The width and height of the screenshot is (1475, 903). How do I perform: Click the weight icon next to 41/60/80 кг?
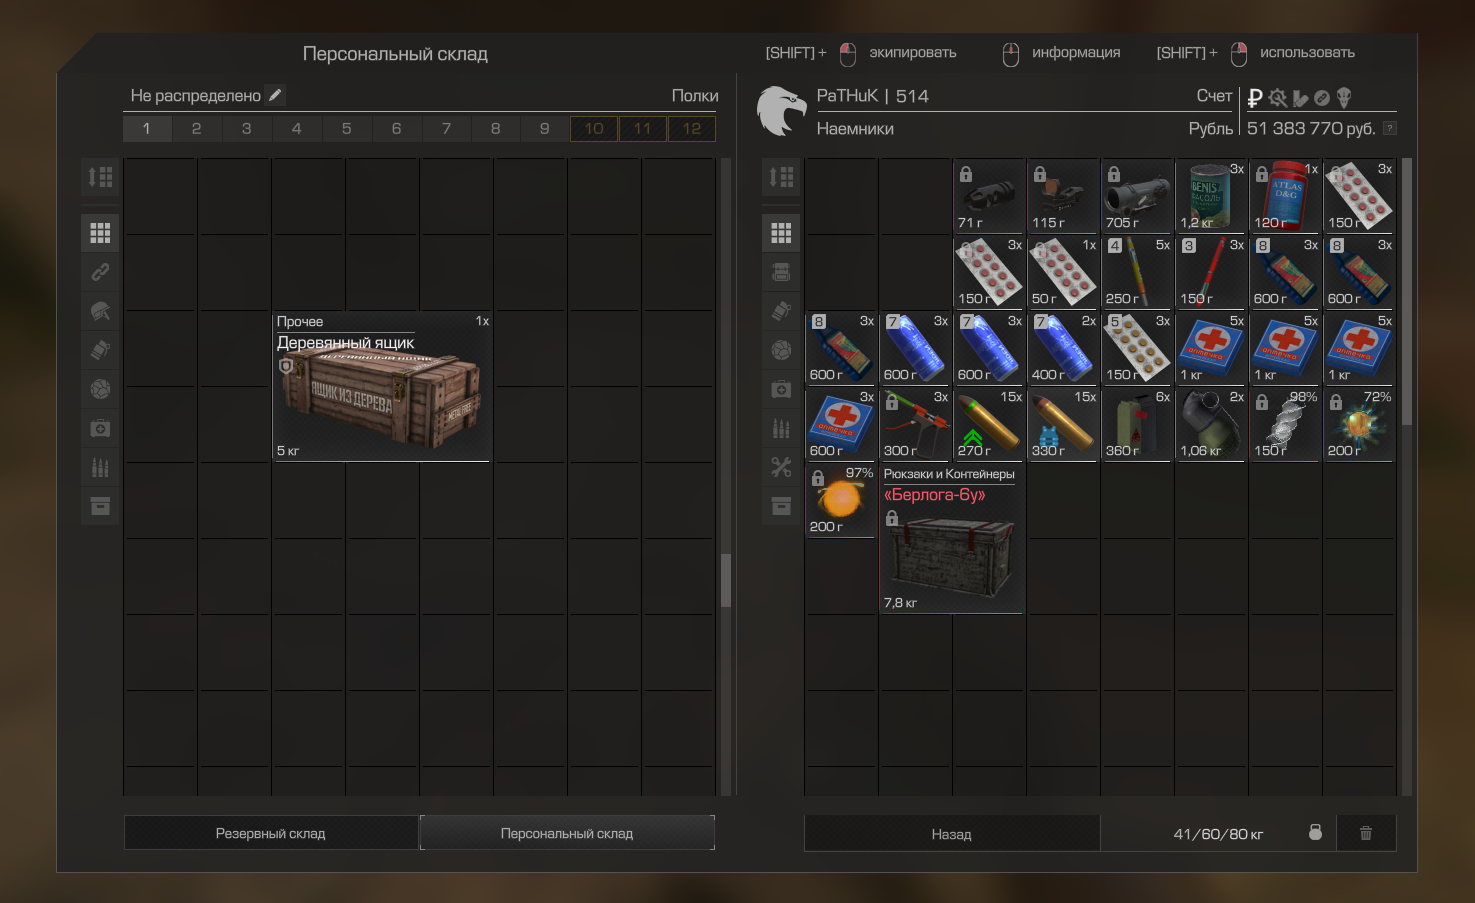1315,832
